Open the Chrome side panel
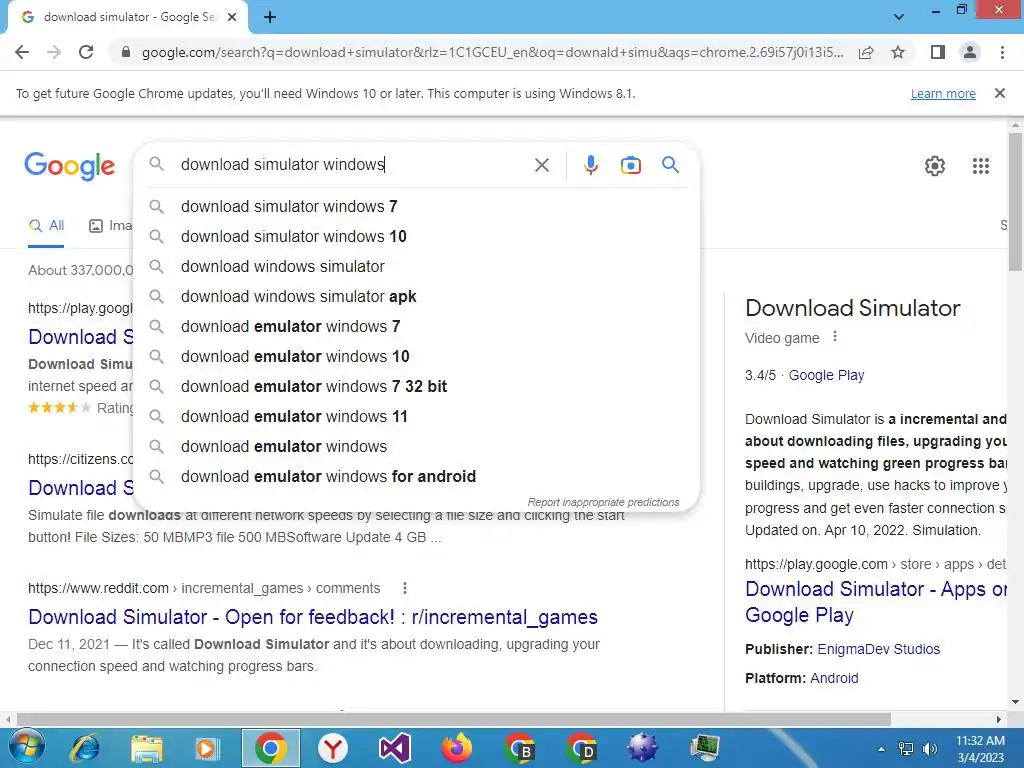 pos(938,52)
